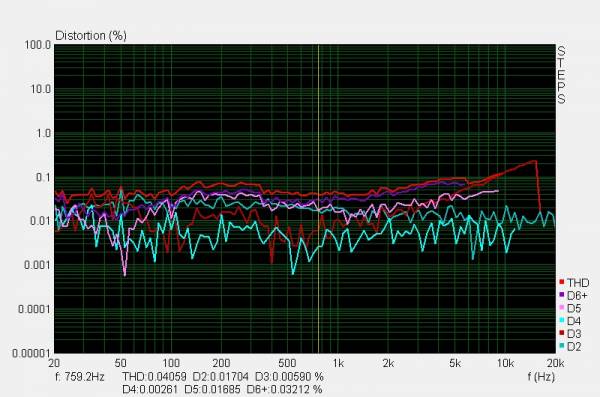Click the 100 x-axis tick label
Image resolution: width=600 pixels, height=397 pixels.
(x=171, y=363)
